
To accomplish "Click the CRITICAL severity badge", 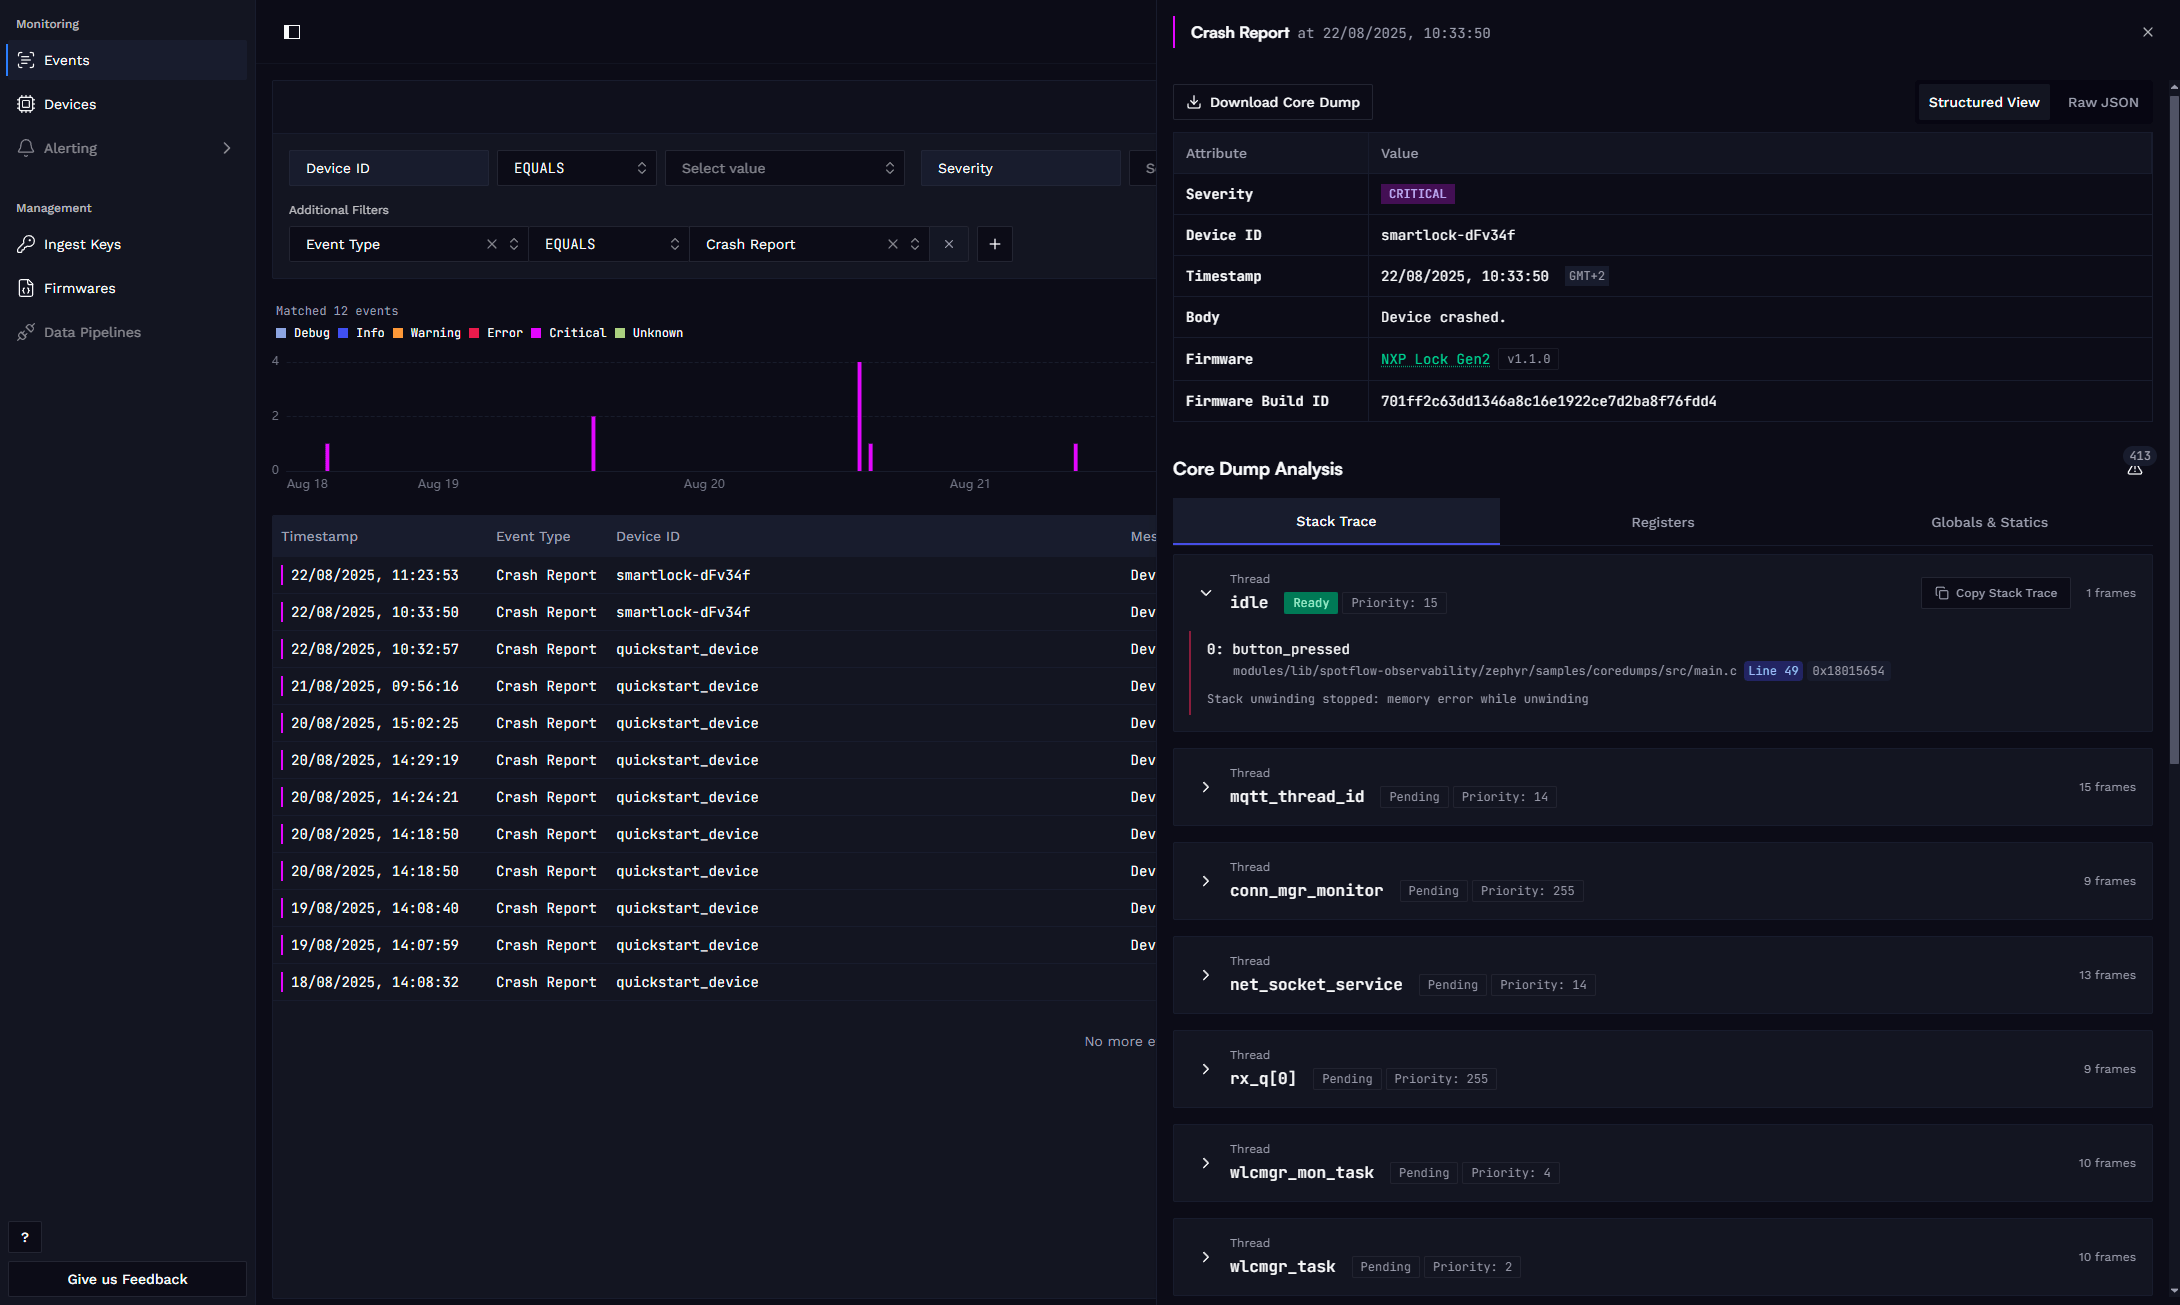I will tap(1417, 194).
